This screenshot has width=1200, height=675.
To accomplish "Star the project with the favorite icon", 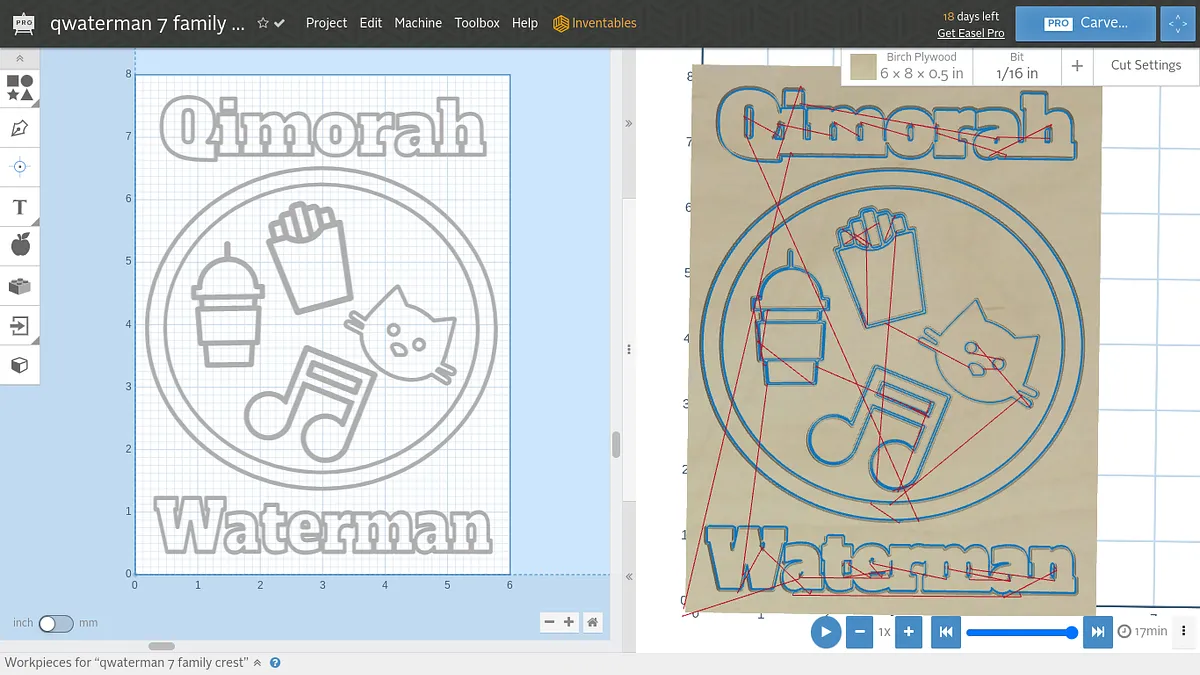I will click(263, 23).
